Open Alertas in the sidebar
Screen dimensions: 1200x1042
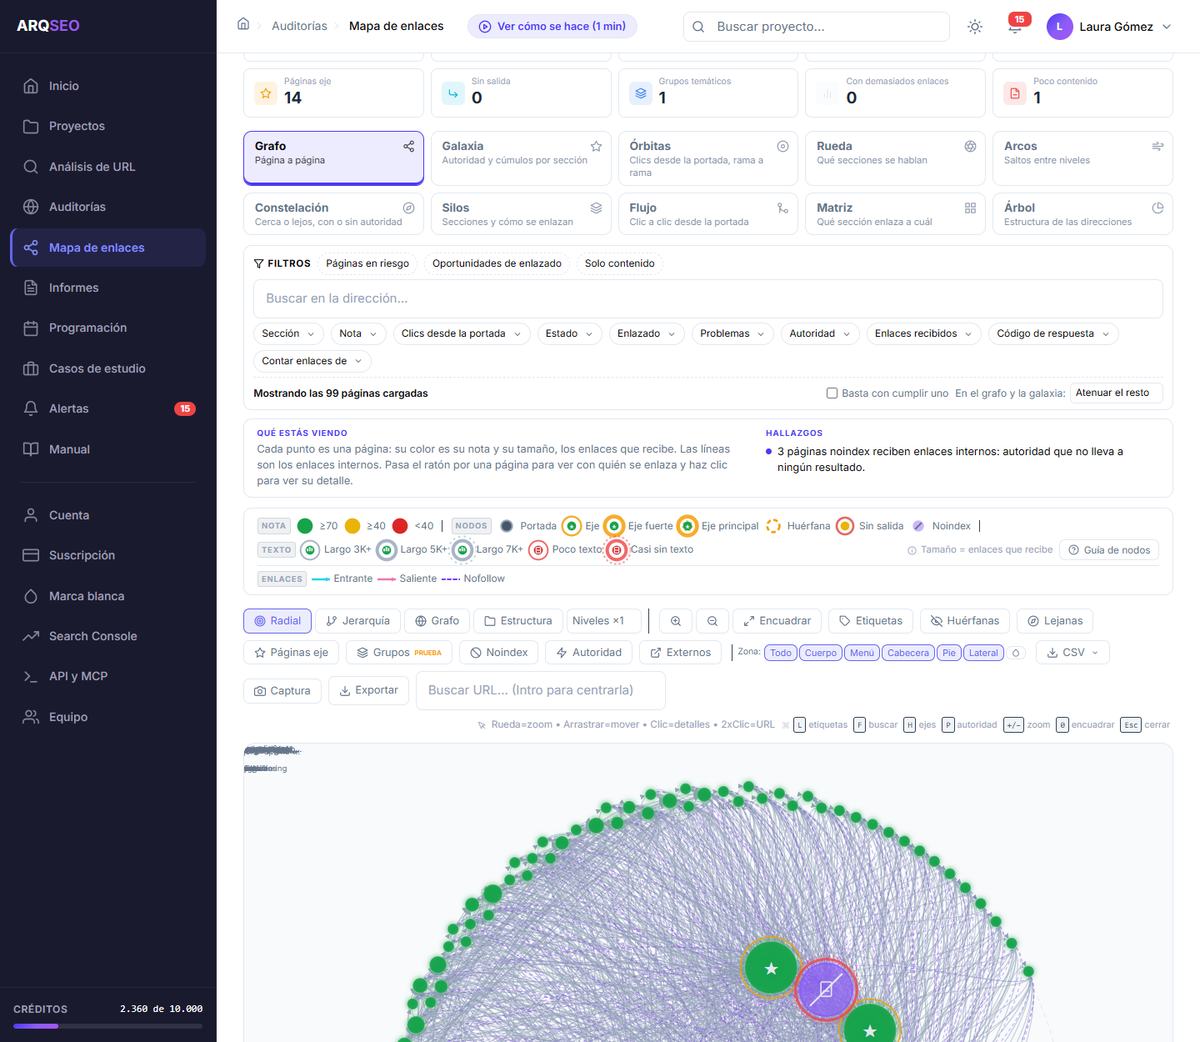pyautogui.click(x=108, y=409)
